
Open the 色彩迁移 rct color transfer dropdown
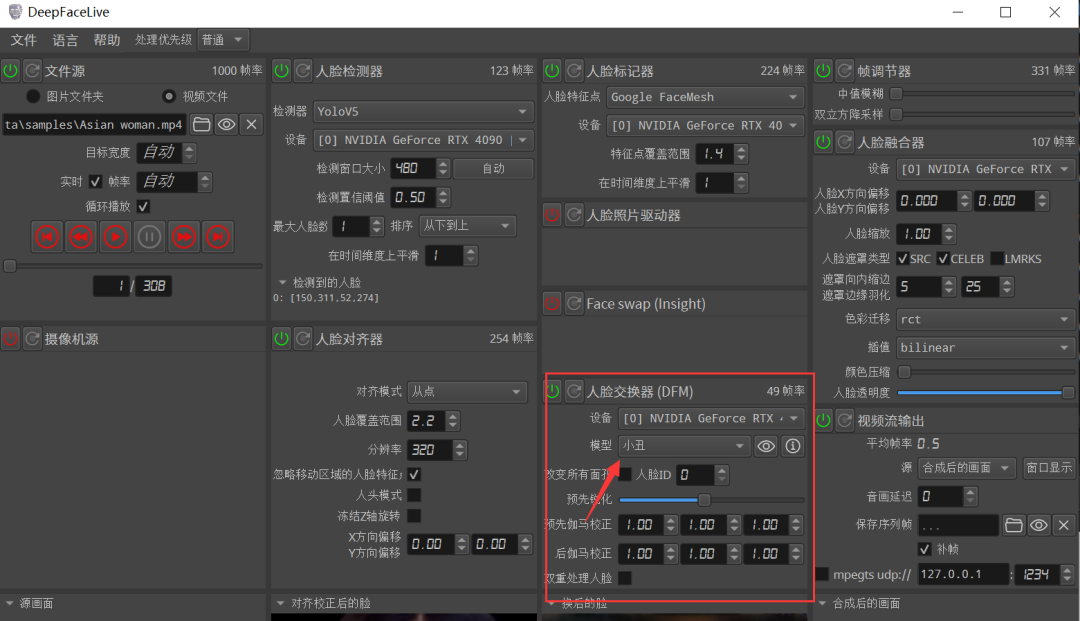click(986, 319)
